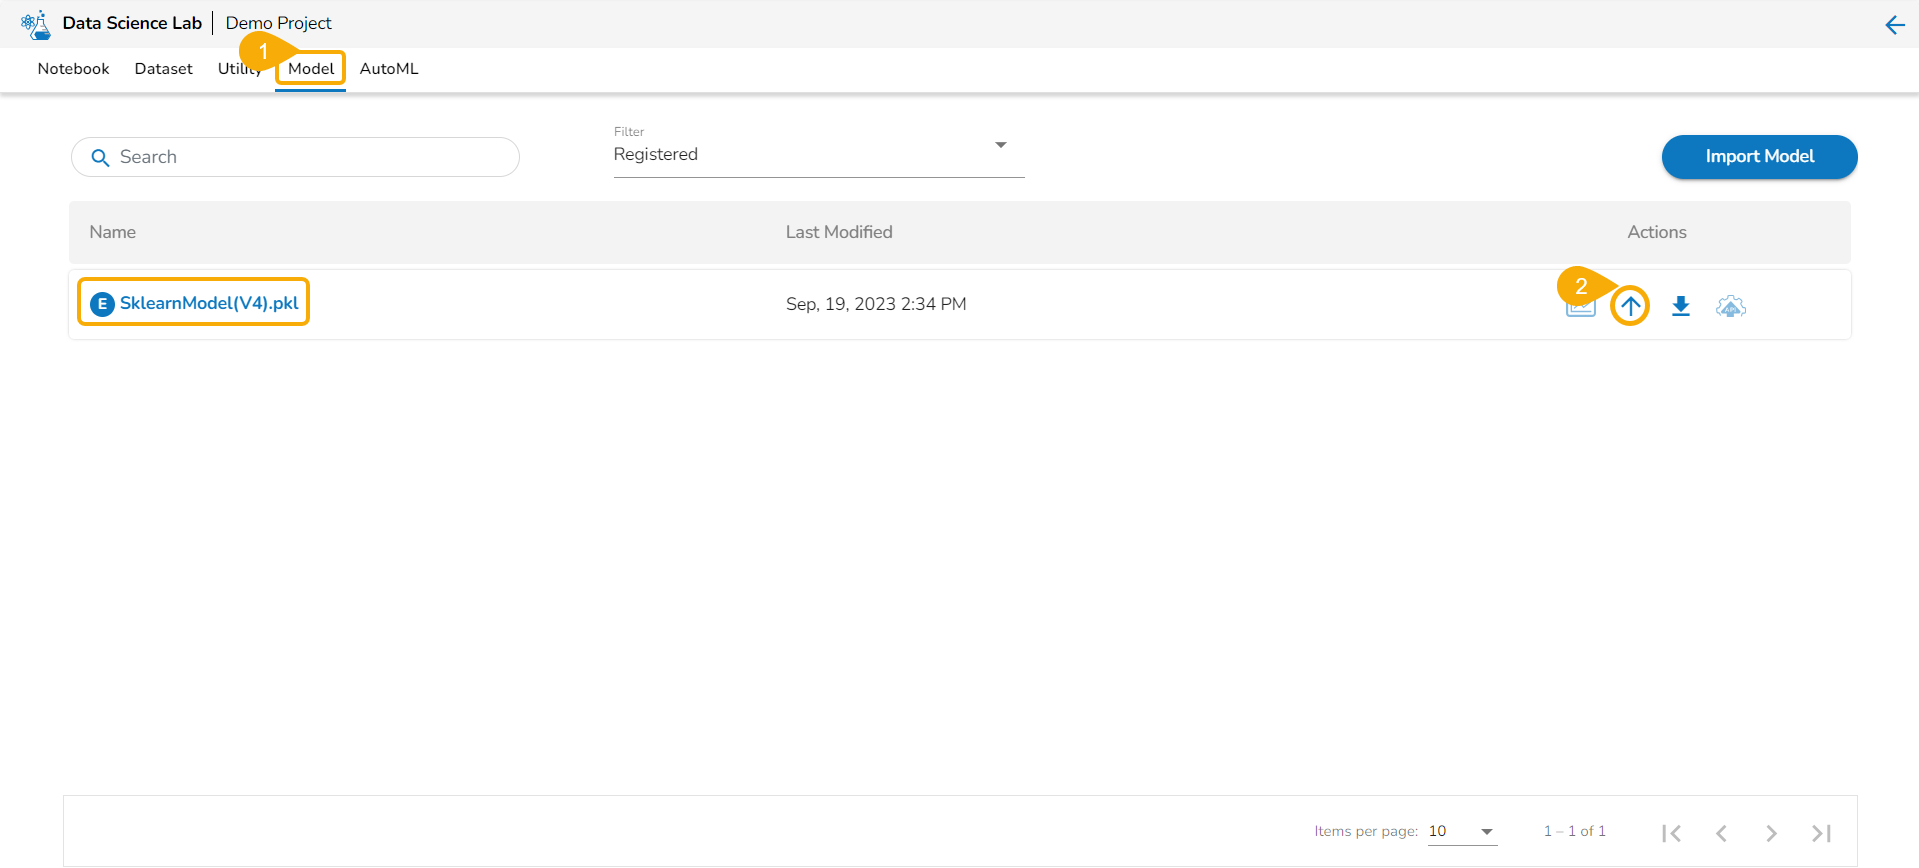Click the upward arrow unregister model icon
Image resolution: width=1919 pixels, height=868 pixels.
(x=1630, y=306)
